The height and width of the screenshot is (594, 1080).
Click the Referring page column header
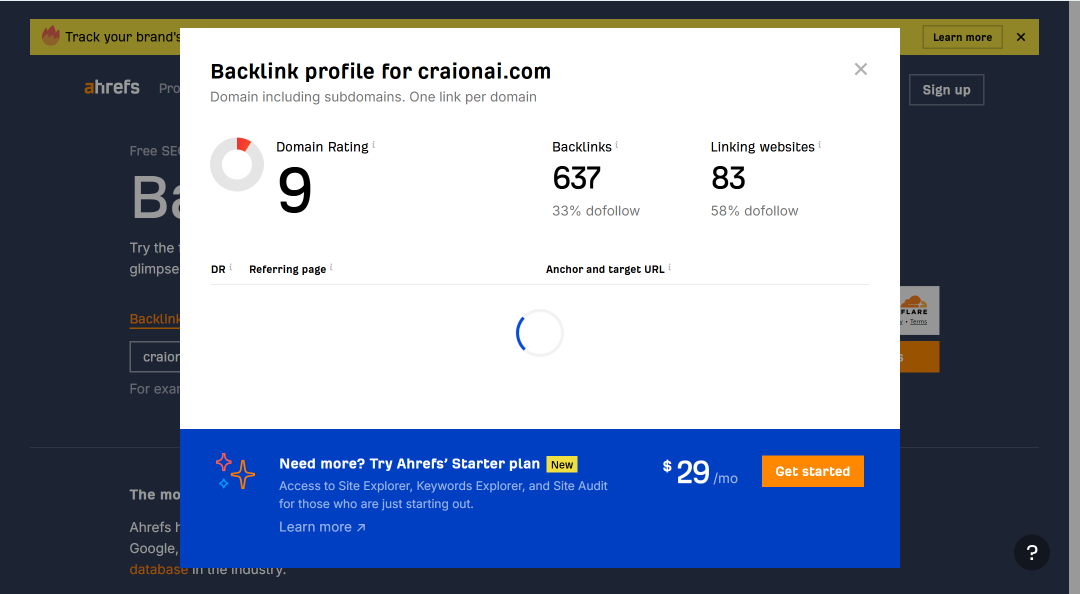click(x=288, y=269)
